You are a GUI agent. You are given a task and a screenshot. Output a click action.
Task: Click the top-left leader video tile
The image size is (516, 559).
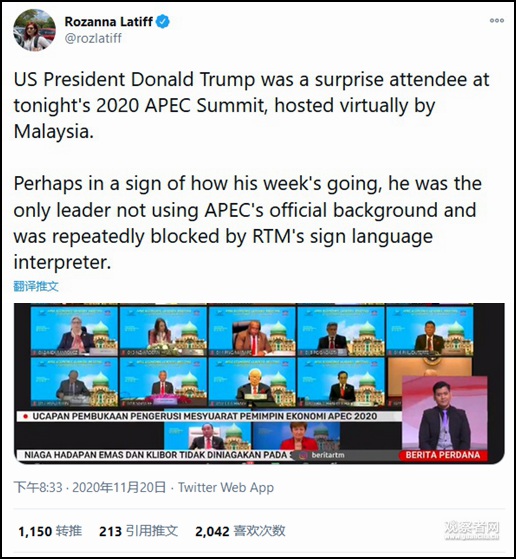(x=74, y=330)
